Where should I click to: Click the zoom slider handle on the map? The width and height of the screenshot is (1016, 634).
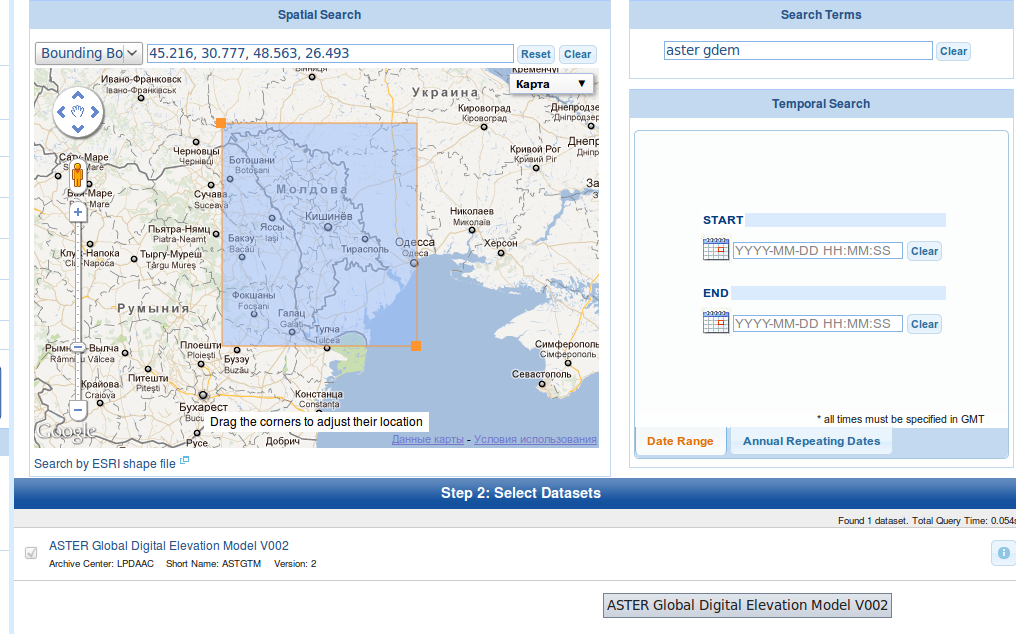(78, 347)
